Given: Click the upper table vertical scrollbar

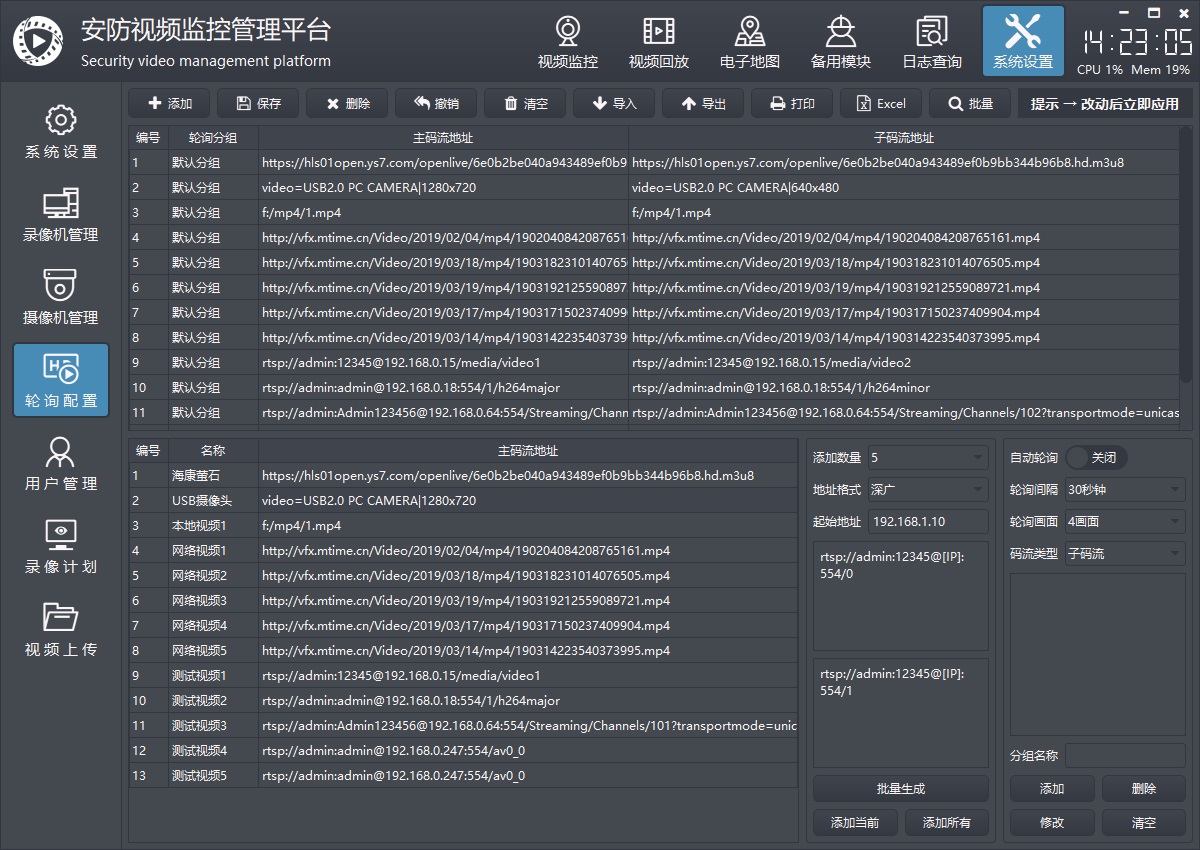Looking at the screenshot, I should pos(1186,260).
